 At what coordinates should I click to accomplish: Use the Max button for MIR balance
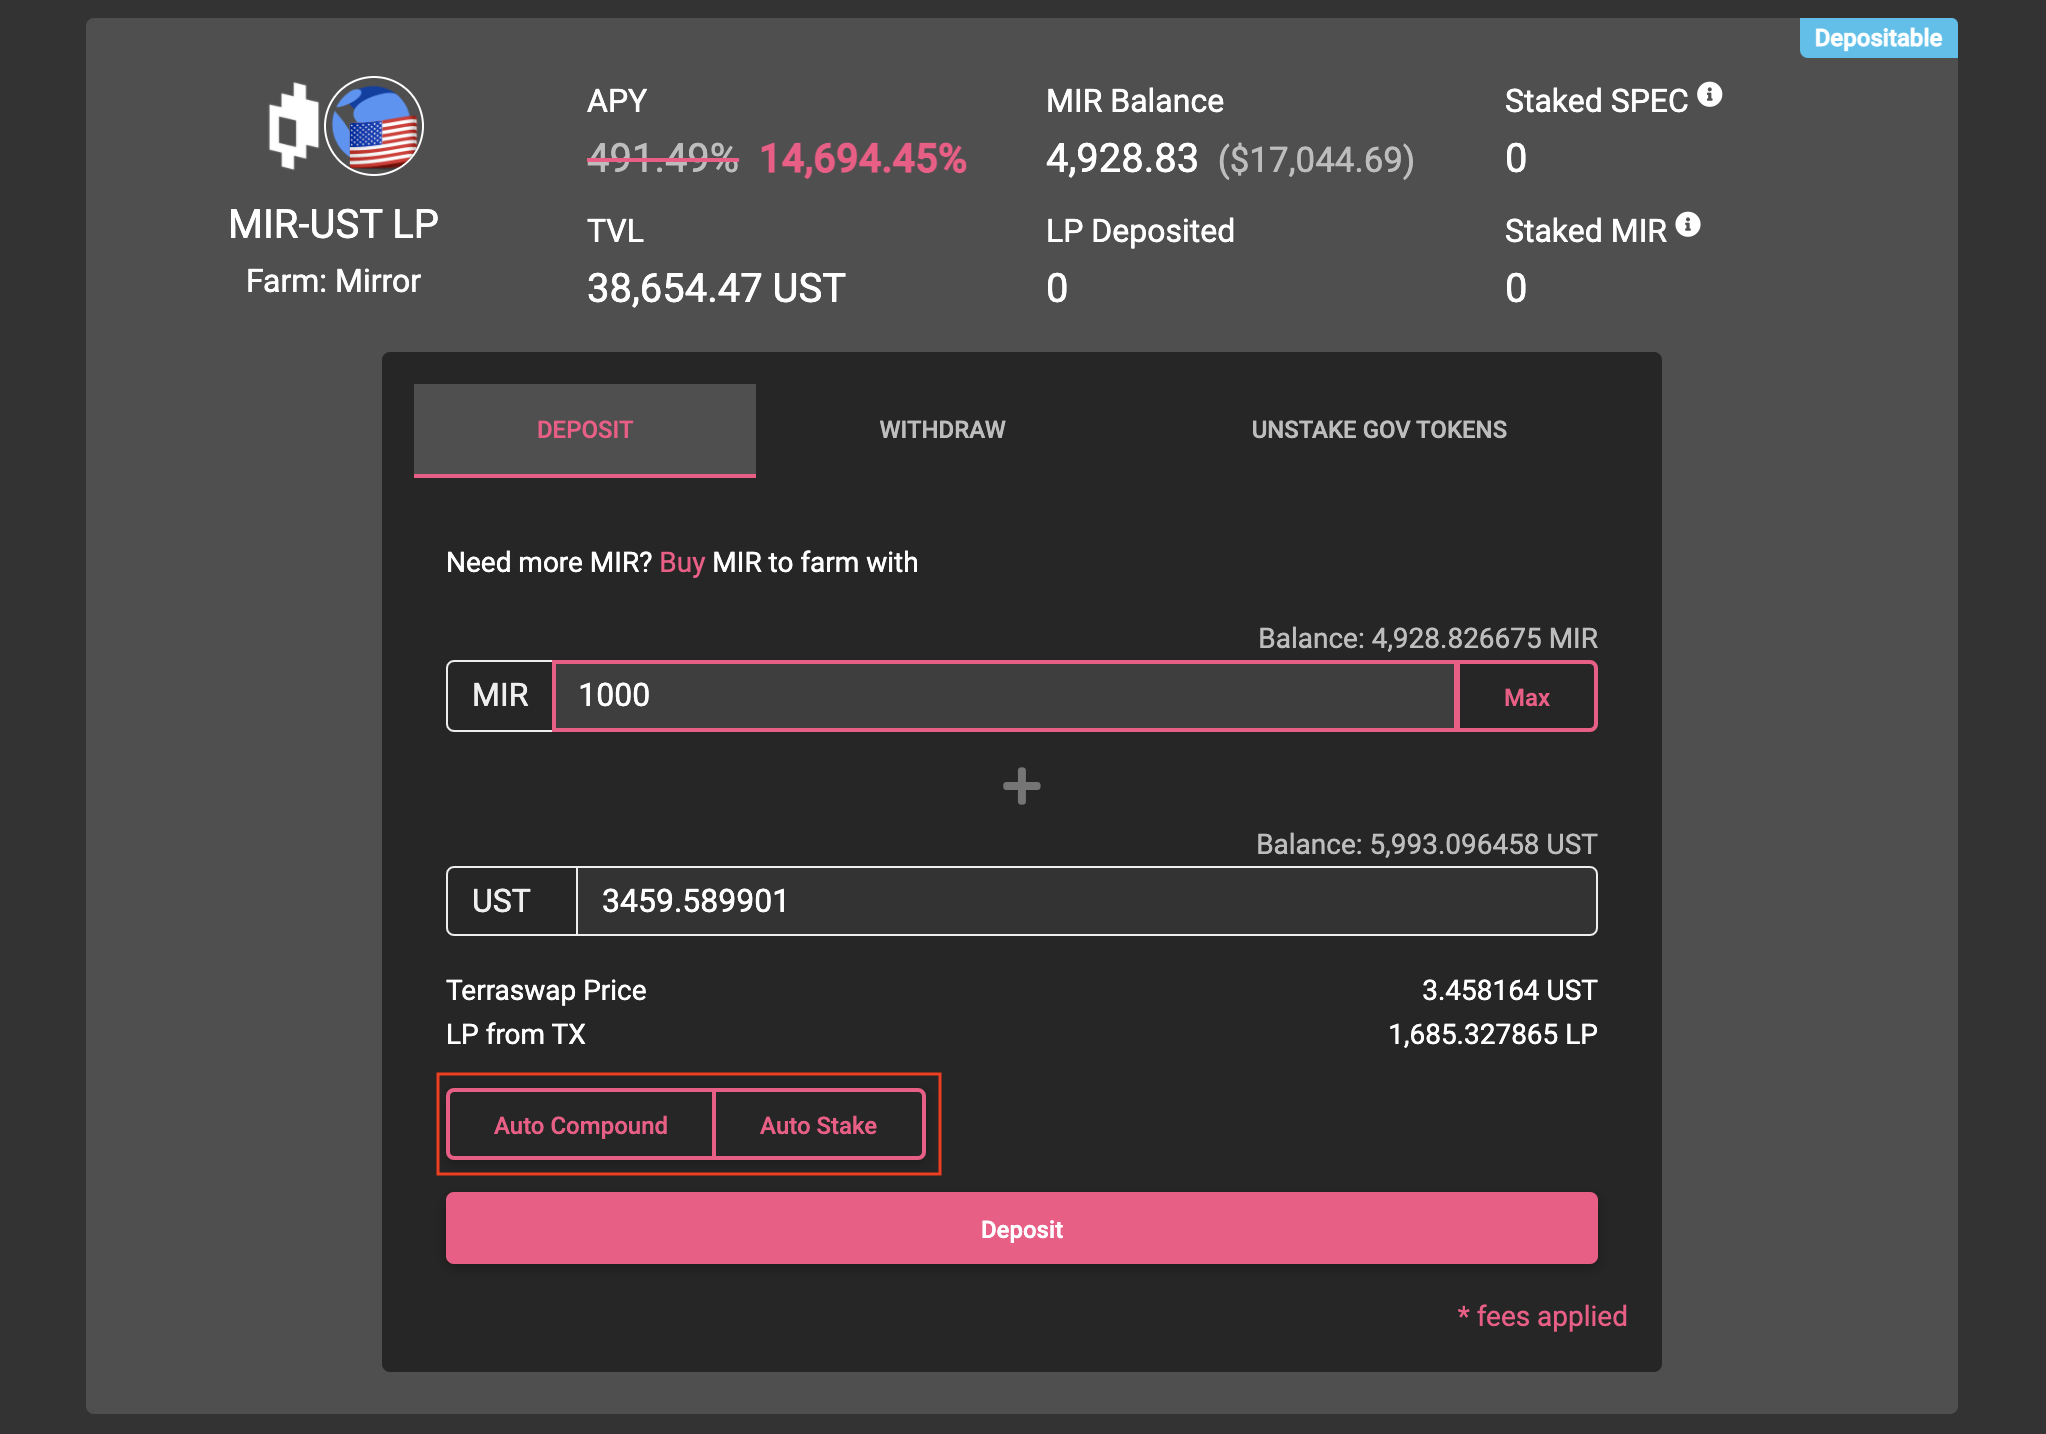[1526, 696]
